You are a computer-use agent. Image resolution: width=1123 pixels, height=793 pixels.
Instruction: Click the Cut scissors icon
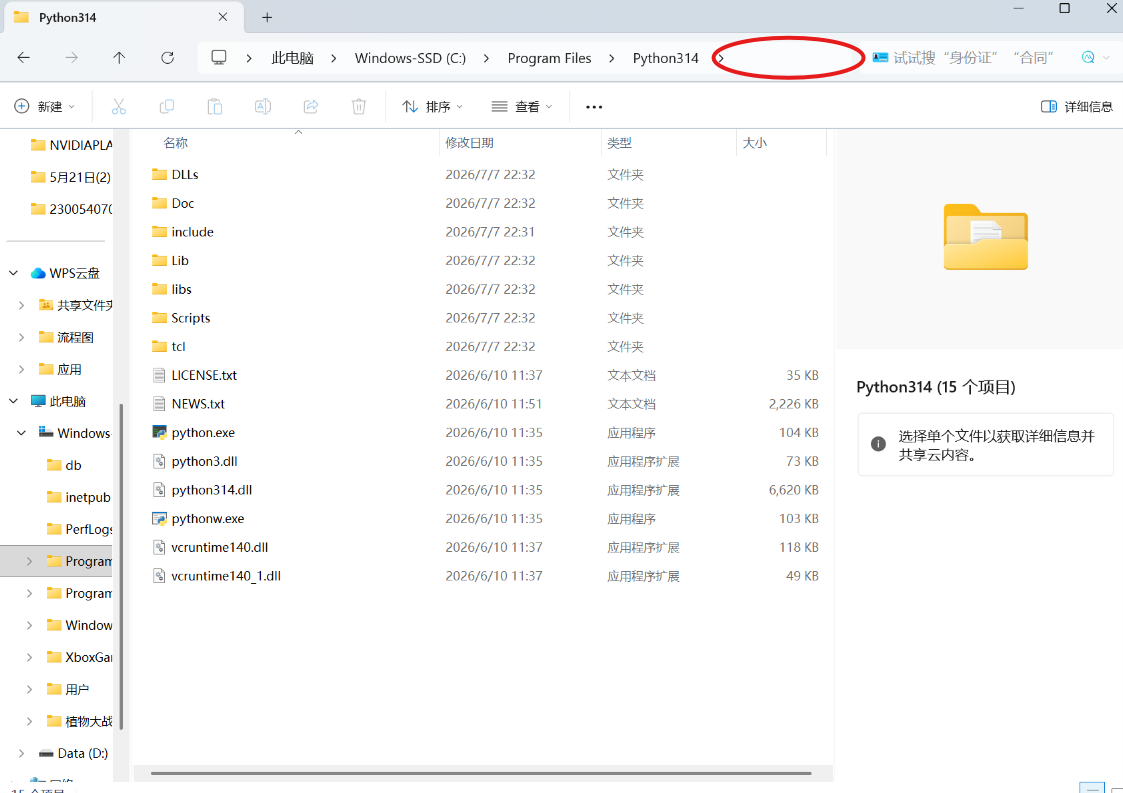[119, 107]
